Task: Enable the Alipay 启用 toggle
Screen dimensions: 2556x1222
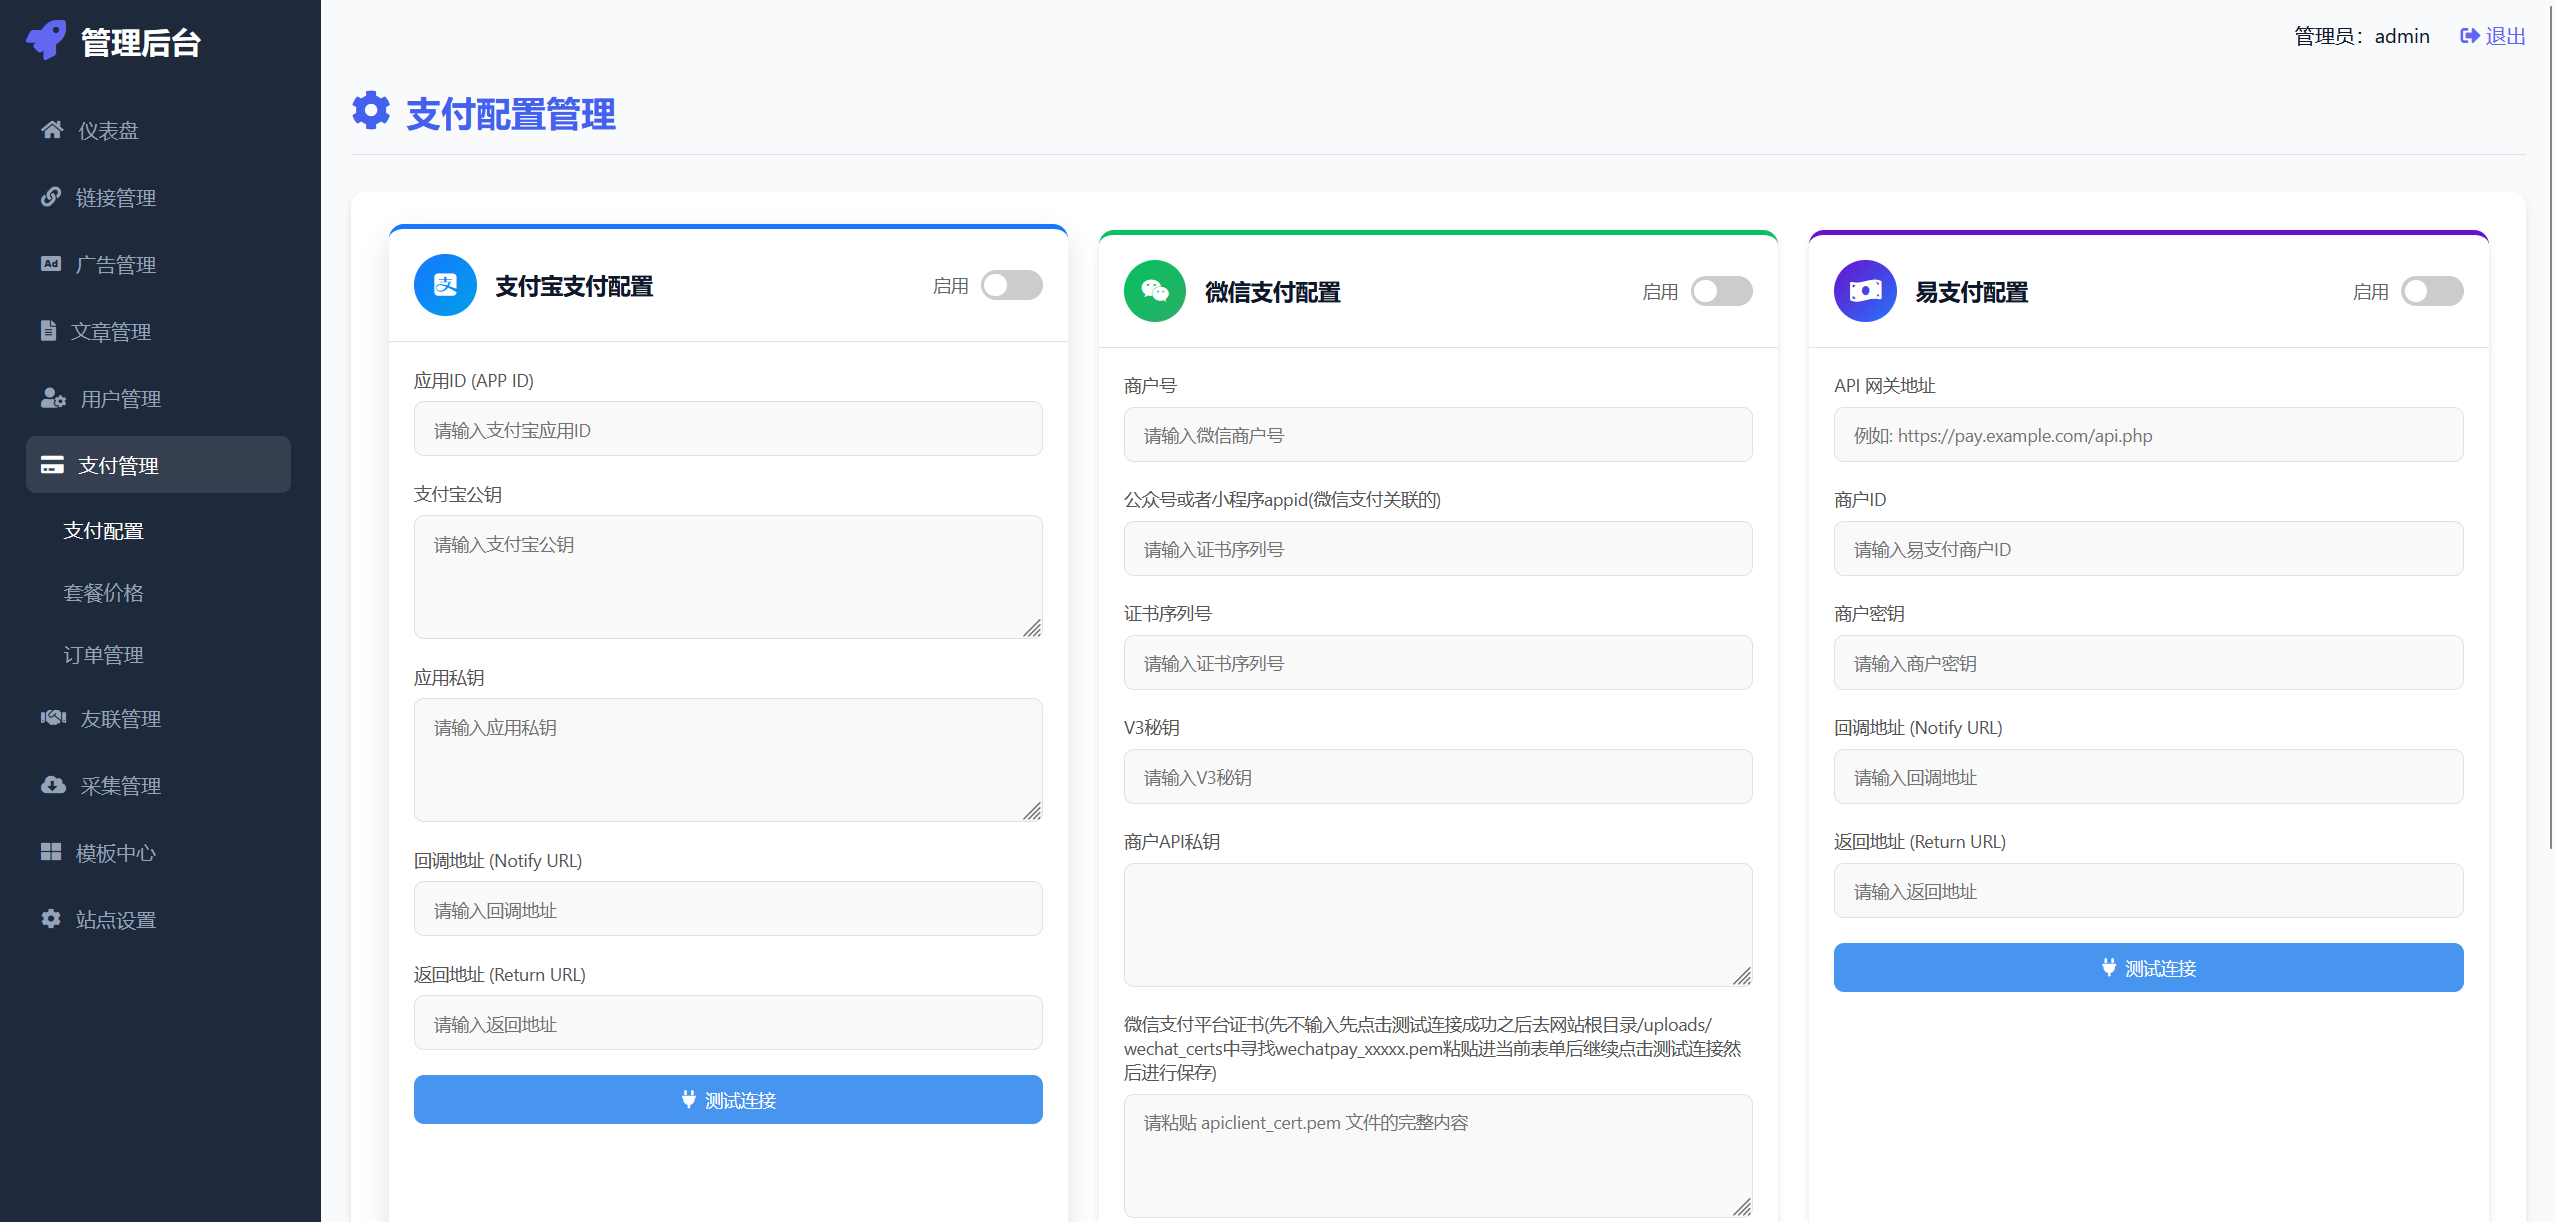Action: [x=1012, y=285]
